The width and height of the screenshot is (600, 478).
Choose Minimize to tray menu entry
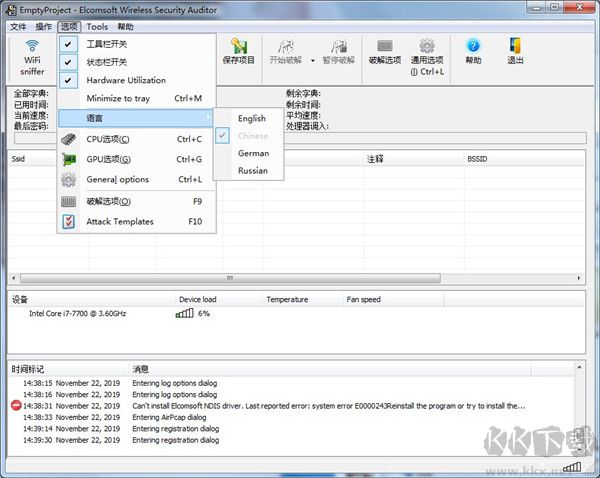click(x=136, y=98)
